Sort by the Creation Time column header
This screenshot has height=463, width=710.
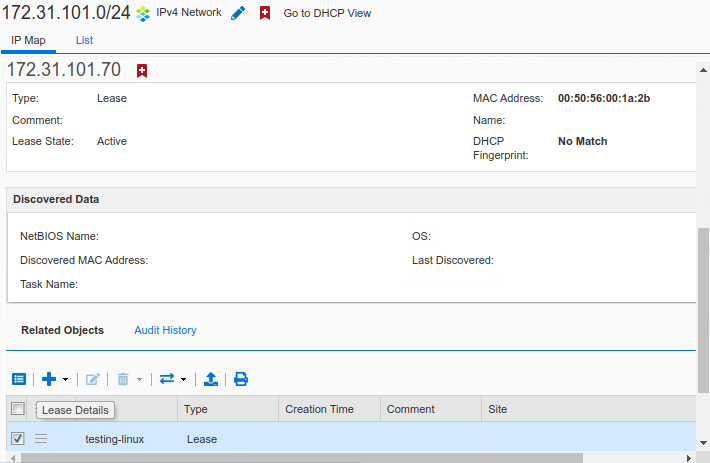coord(319,409)
